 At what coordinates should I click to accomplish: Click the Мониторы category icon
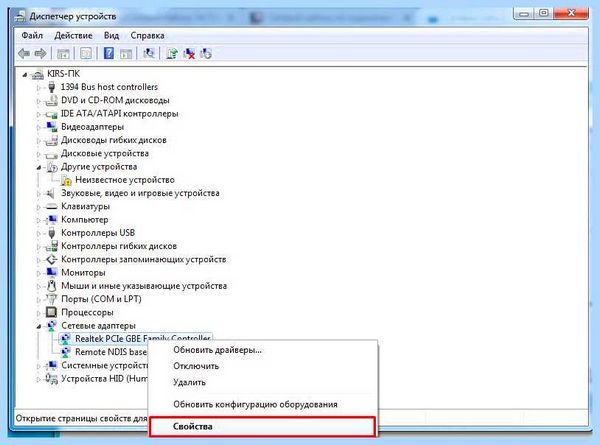[52, 272]
